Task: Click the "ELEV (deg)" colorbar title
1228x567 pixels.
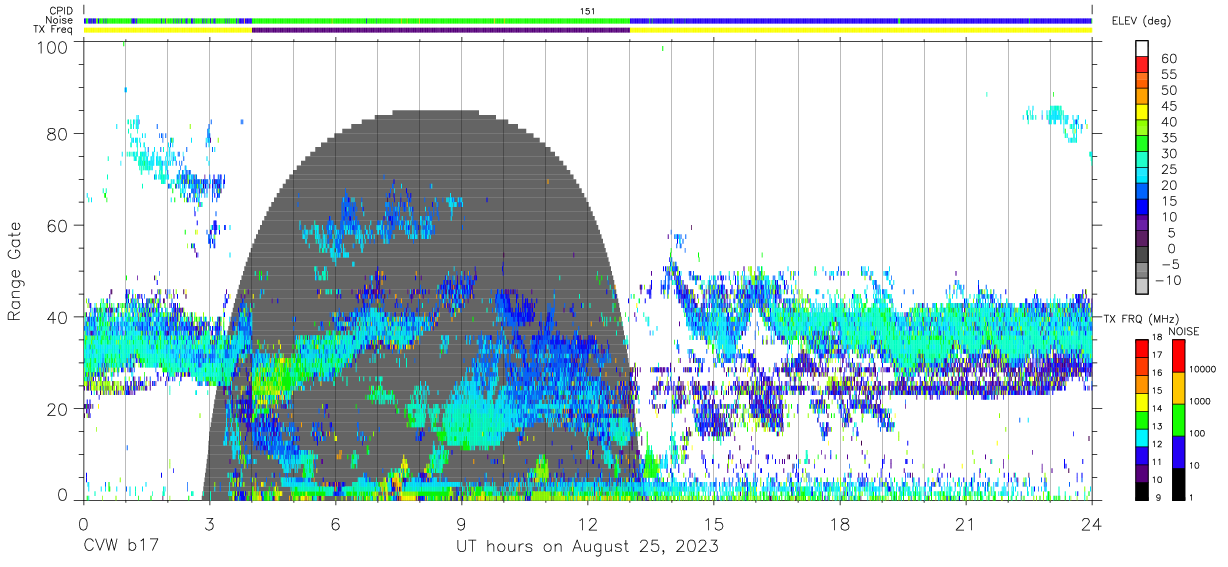Action: tap(1143, 20)
